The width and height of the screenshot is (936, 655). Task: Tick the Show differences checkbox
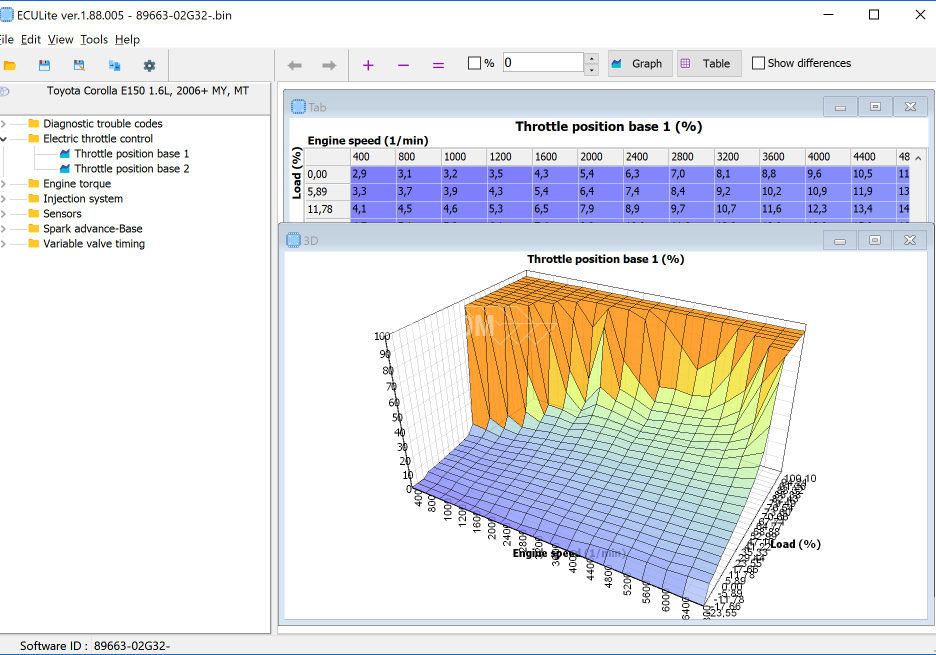click(758, 63)
